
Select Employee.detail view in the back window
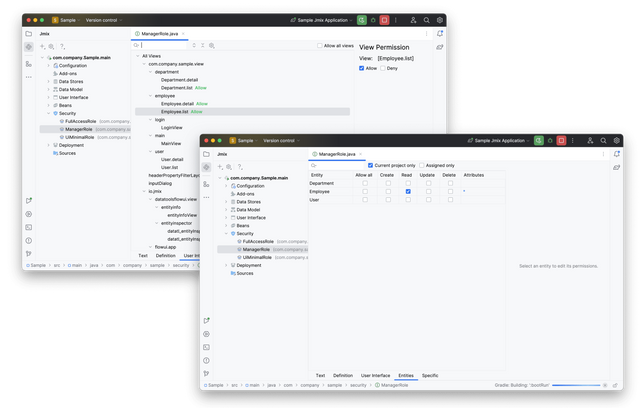(x=177, y=104)
